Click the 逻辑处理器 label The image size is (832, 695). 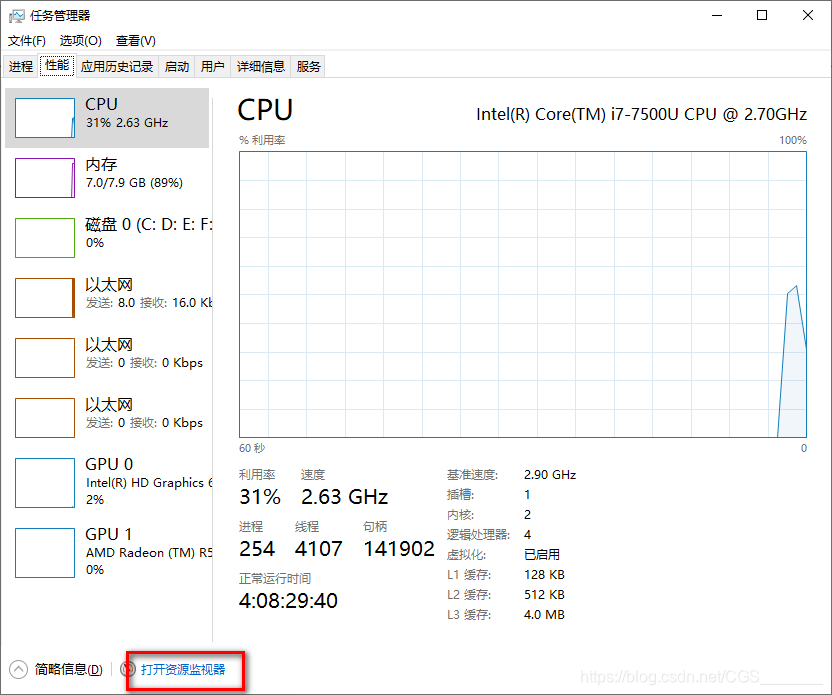click(x=478, y=534)
